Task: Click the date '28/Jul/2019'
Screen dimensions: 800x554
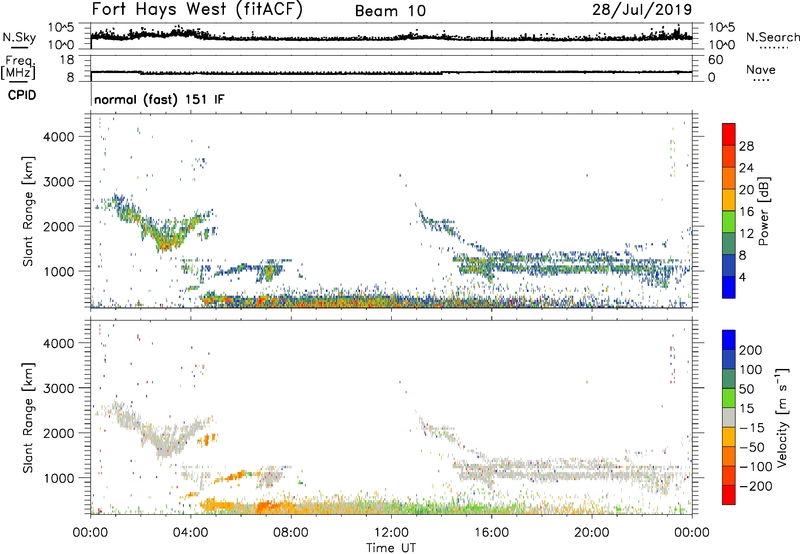Action: pyautogui.click(x=642, y=10)
